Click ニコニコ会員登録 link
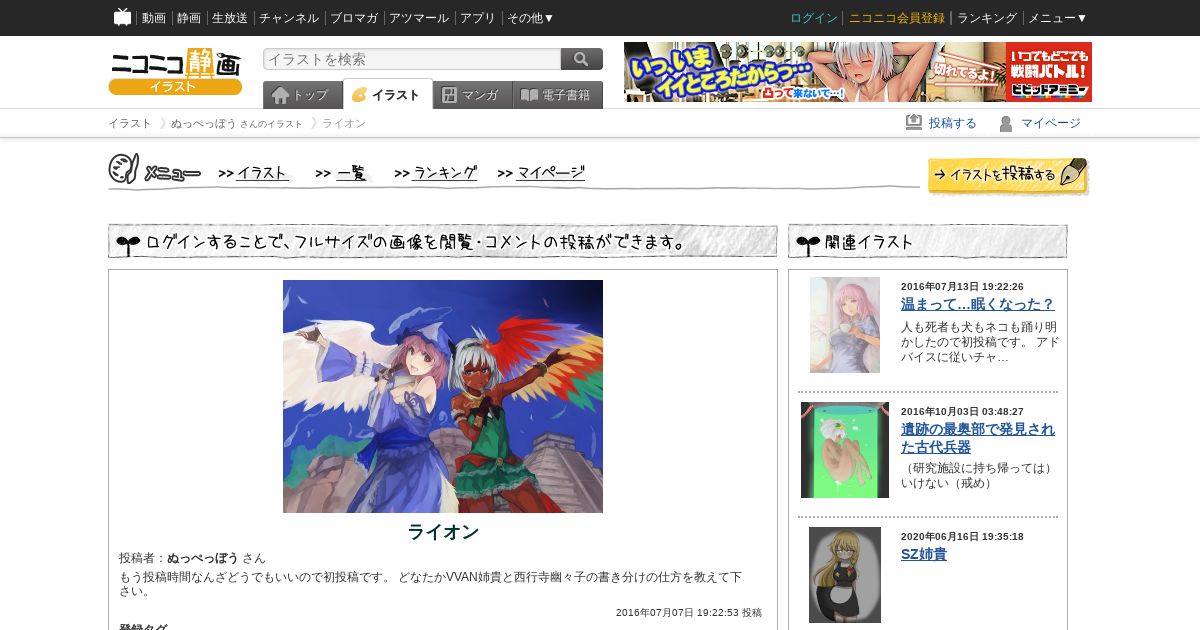Image resolution: width=1200 pixels, height=630 pixels. pyautogui.click(x=897, y=18)
